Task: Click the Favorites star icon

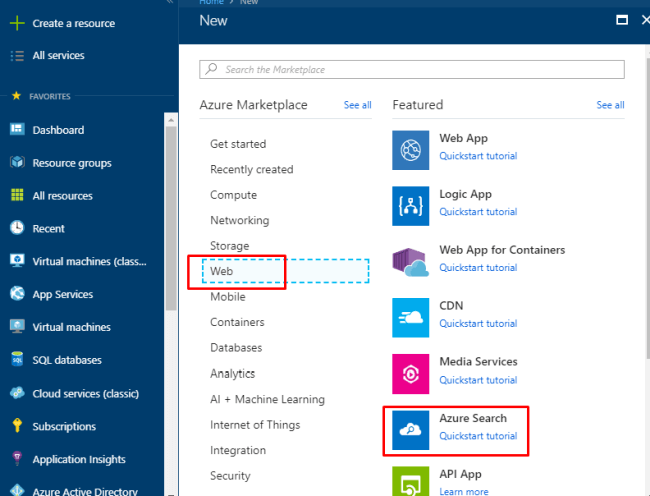Action: (16, 96)
